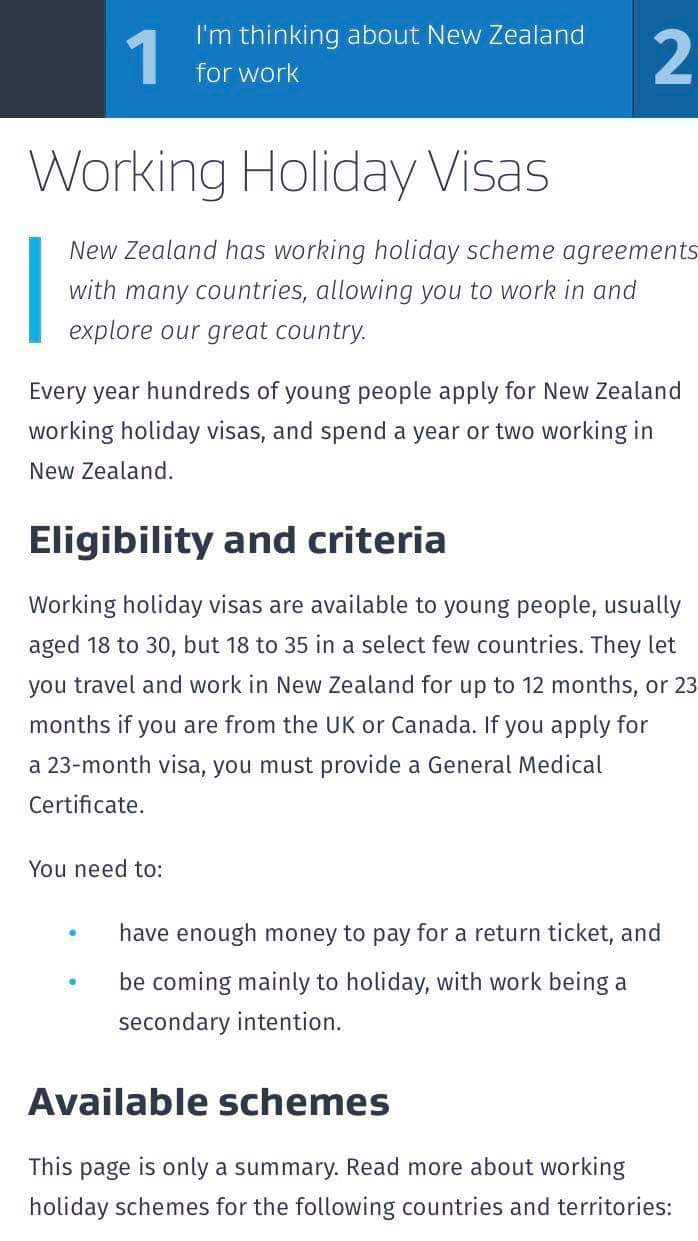Click the 'Eligibility and criteria' heading
The image size is (698, 1241).
[237, 540]
